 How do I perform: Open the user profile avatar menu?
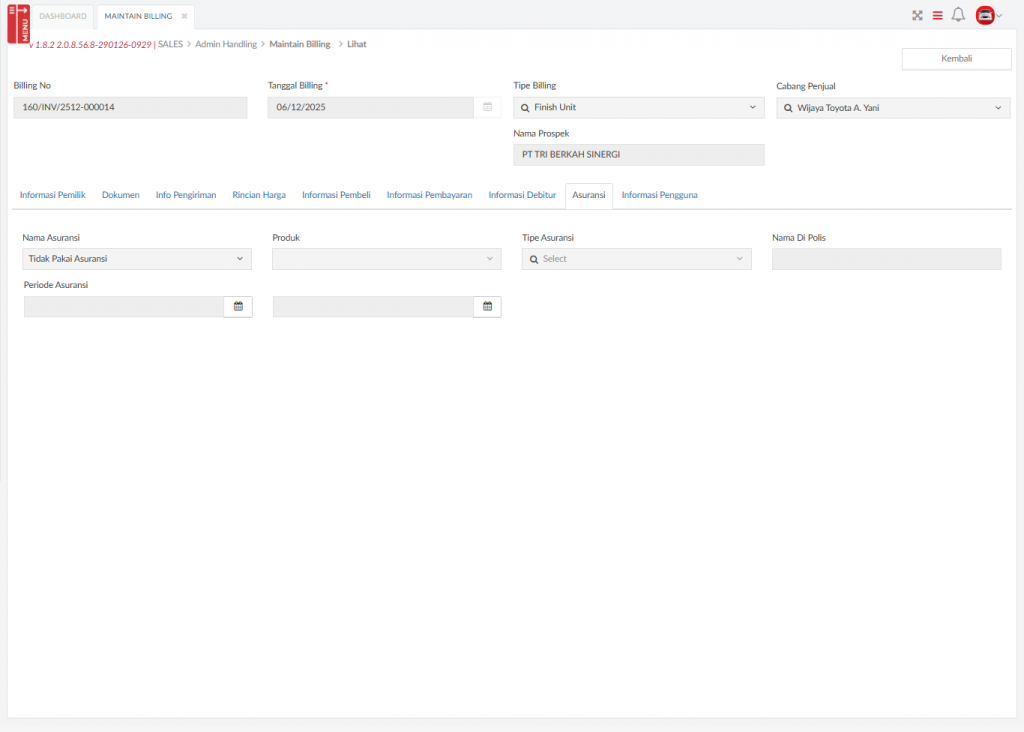pos(987,15)
